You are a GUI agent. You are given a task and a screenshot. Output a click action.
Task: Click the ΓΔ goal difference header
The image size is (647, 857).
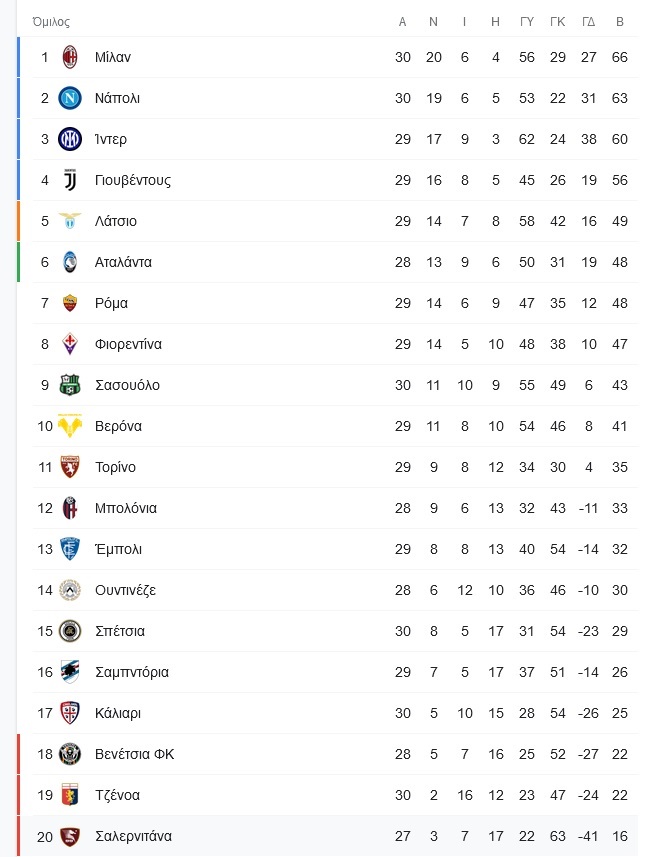[589, 22]
